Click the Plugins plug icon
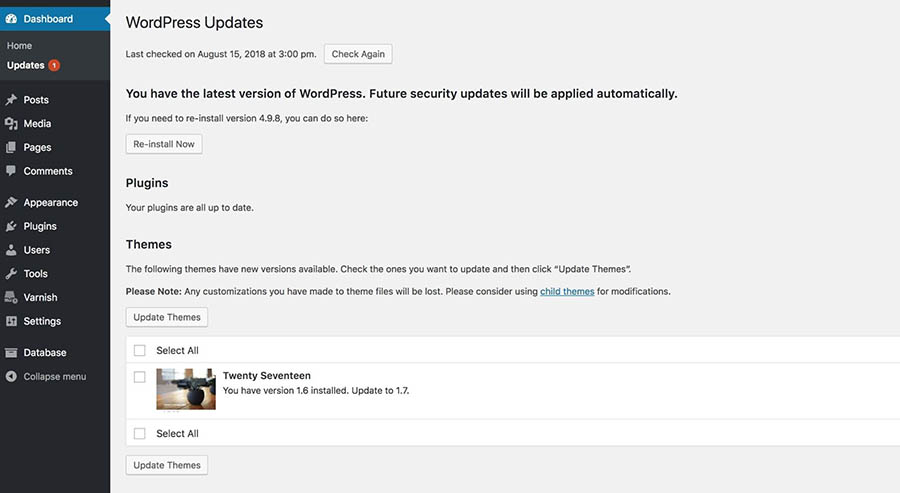The width and height of the screenshot is (900, 493). coord(11,226)
